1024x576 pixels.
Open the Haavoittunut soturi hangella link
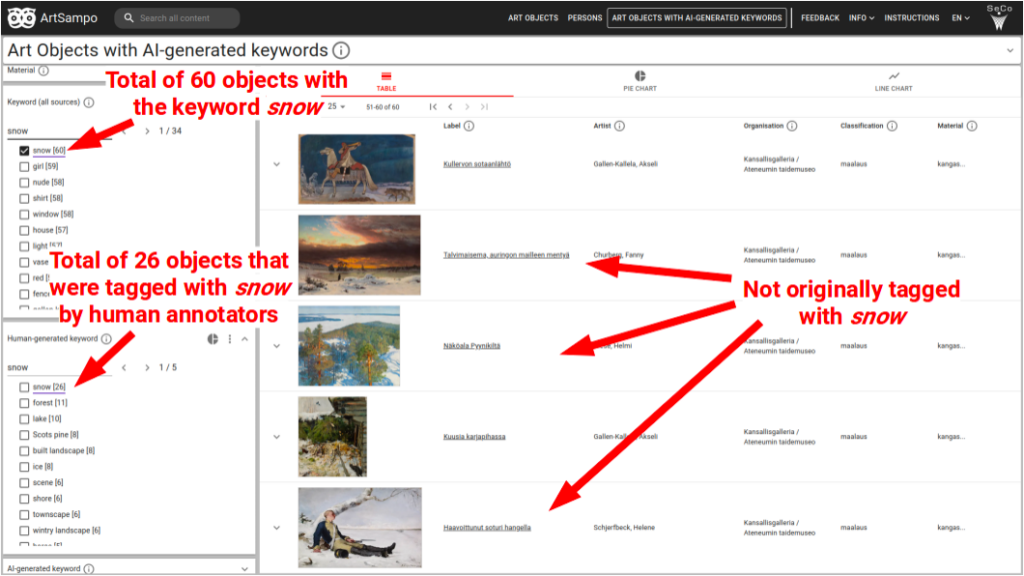pyautogui.click(x=487, y=527)
